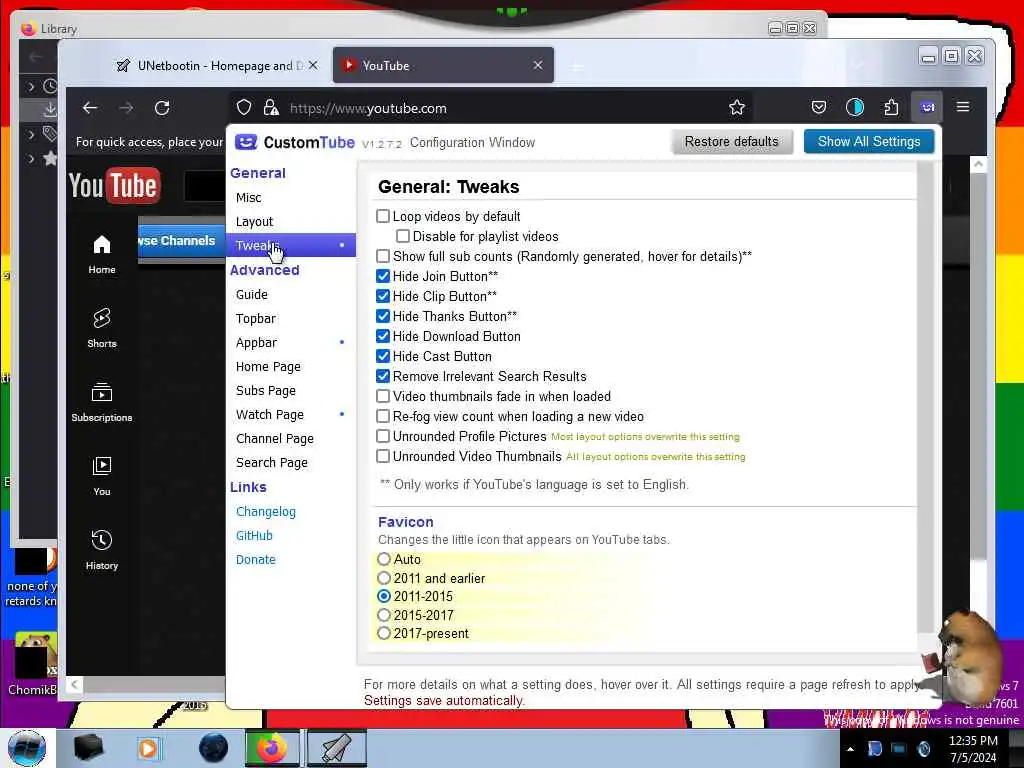Select 2011 and earlier favicon

tap(384, 578)
